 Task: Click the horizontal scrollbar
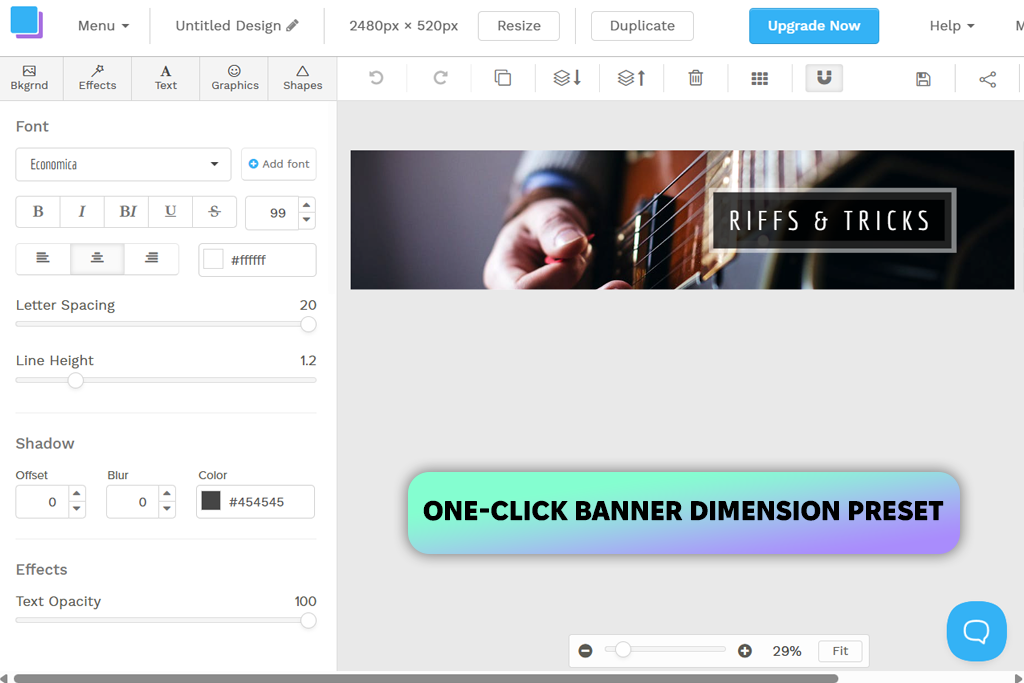point(426,678)
